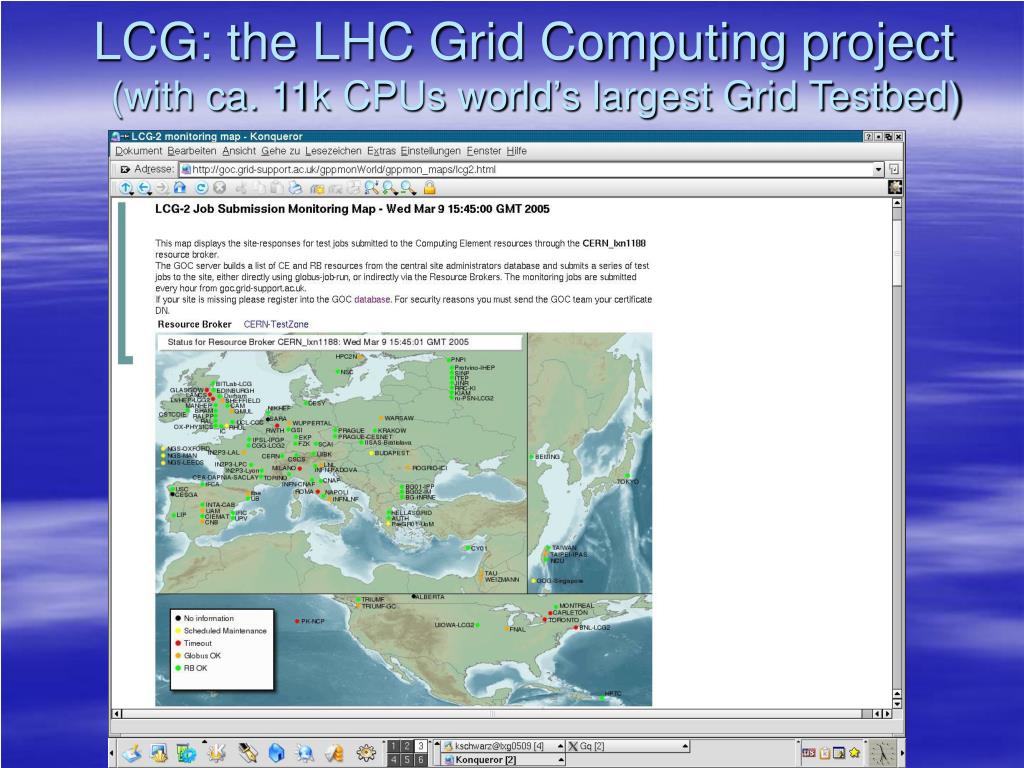Open the Home page icon
The image size is (1024, 768).
point(180,188)
